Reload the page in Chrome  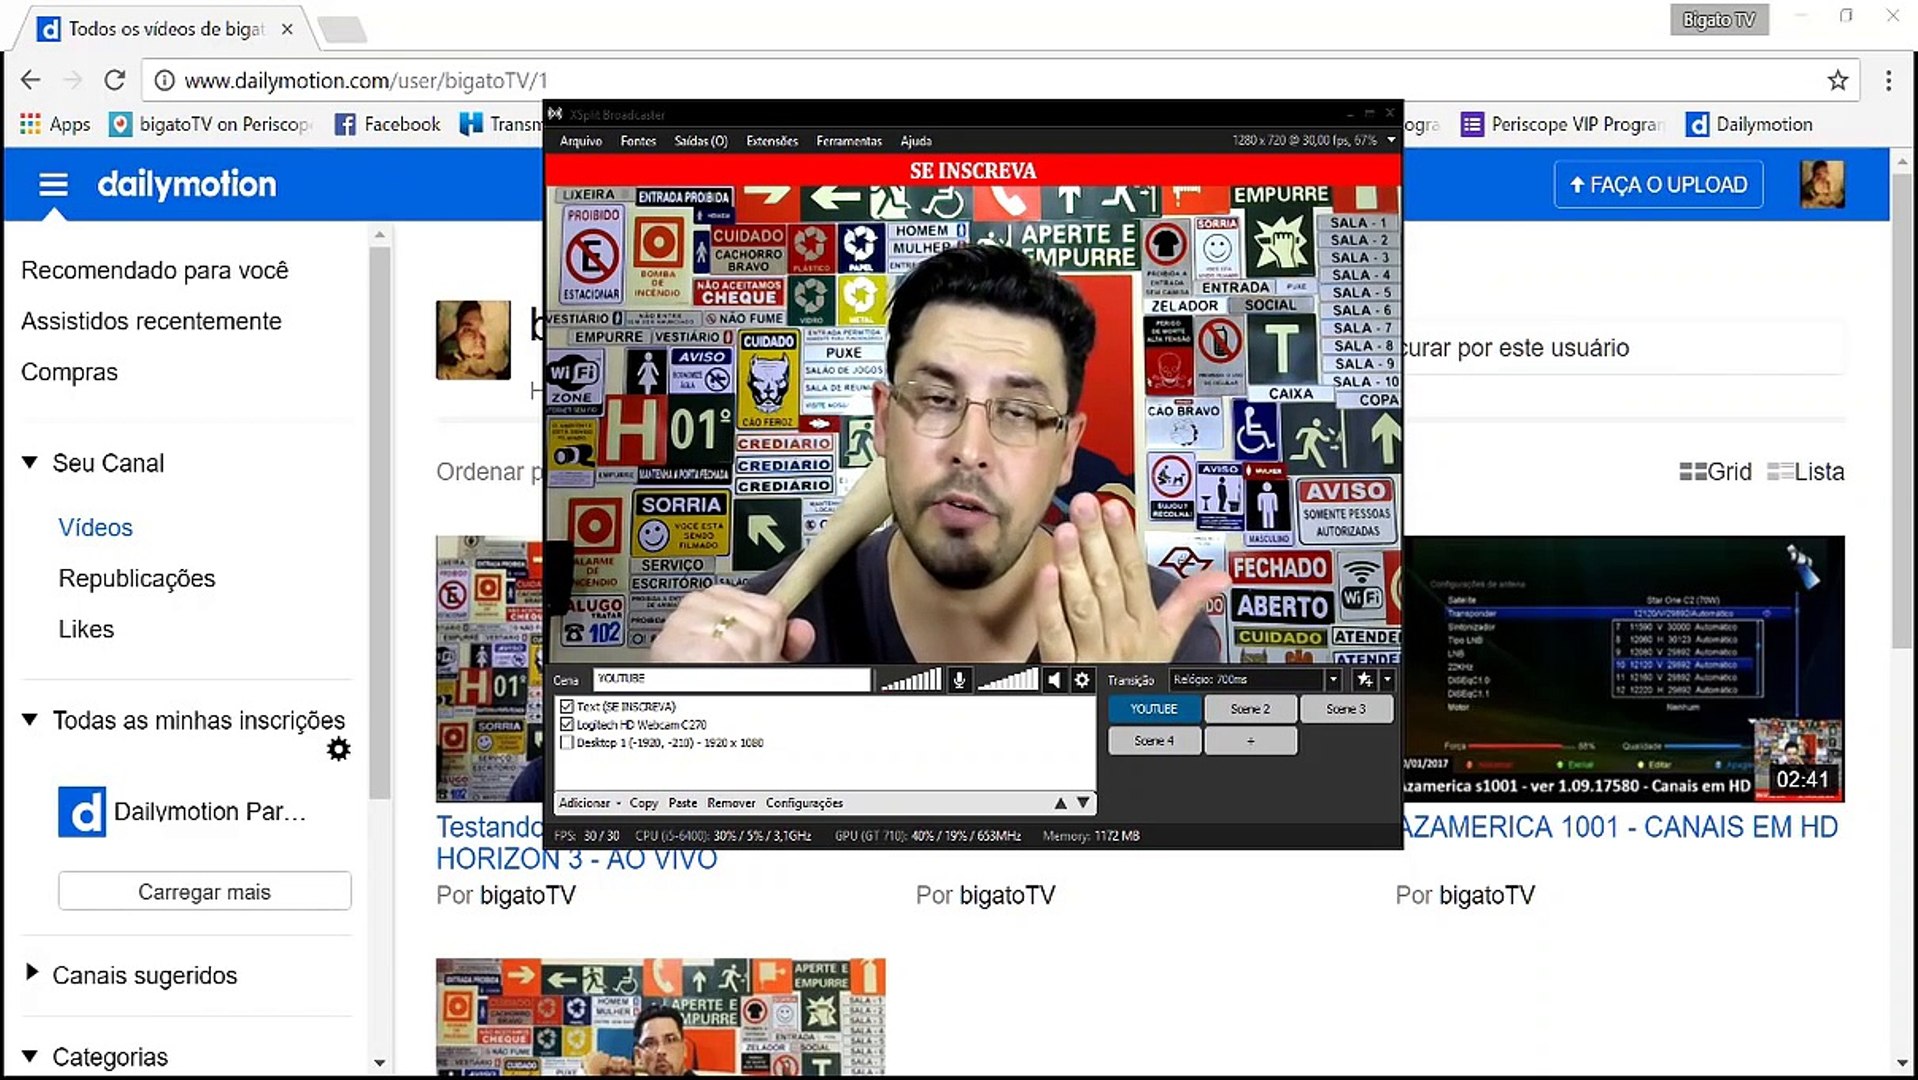coord(115,80)
